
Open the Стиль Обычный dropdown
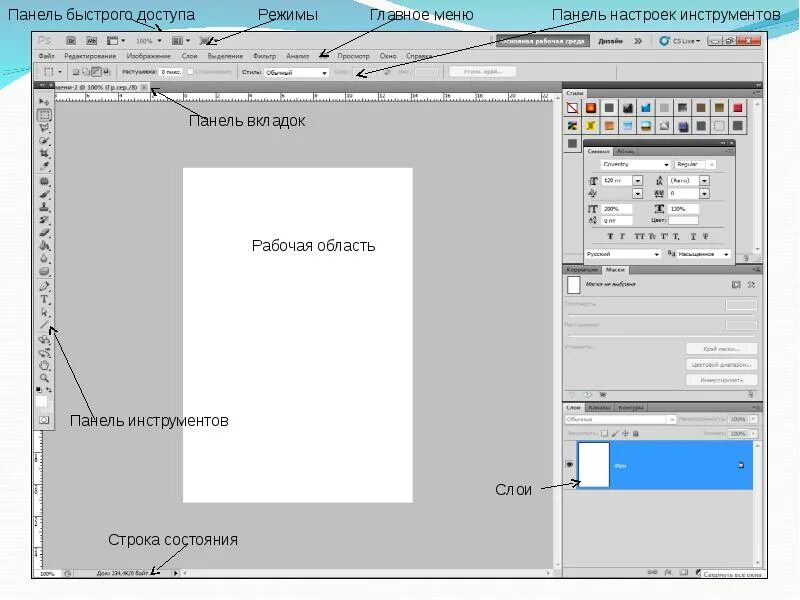[x=296, y=72]
